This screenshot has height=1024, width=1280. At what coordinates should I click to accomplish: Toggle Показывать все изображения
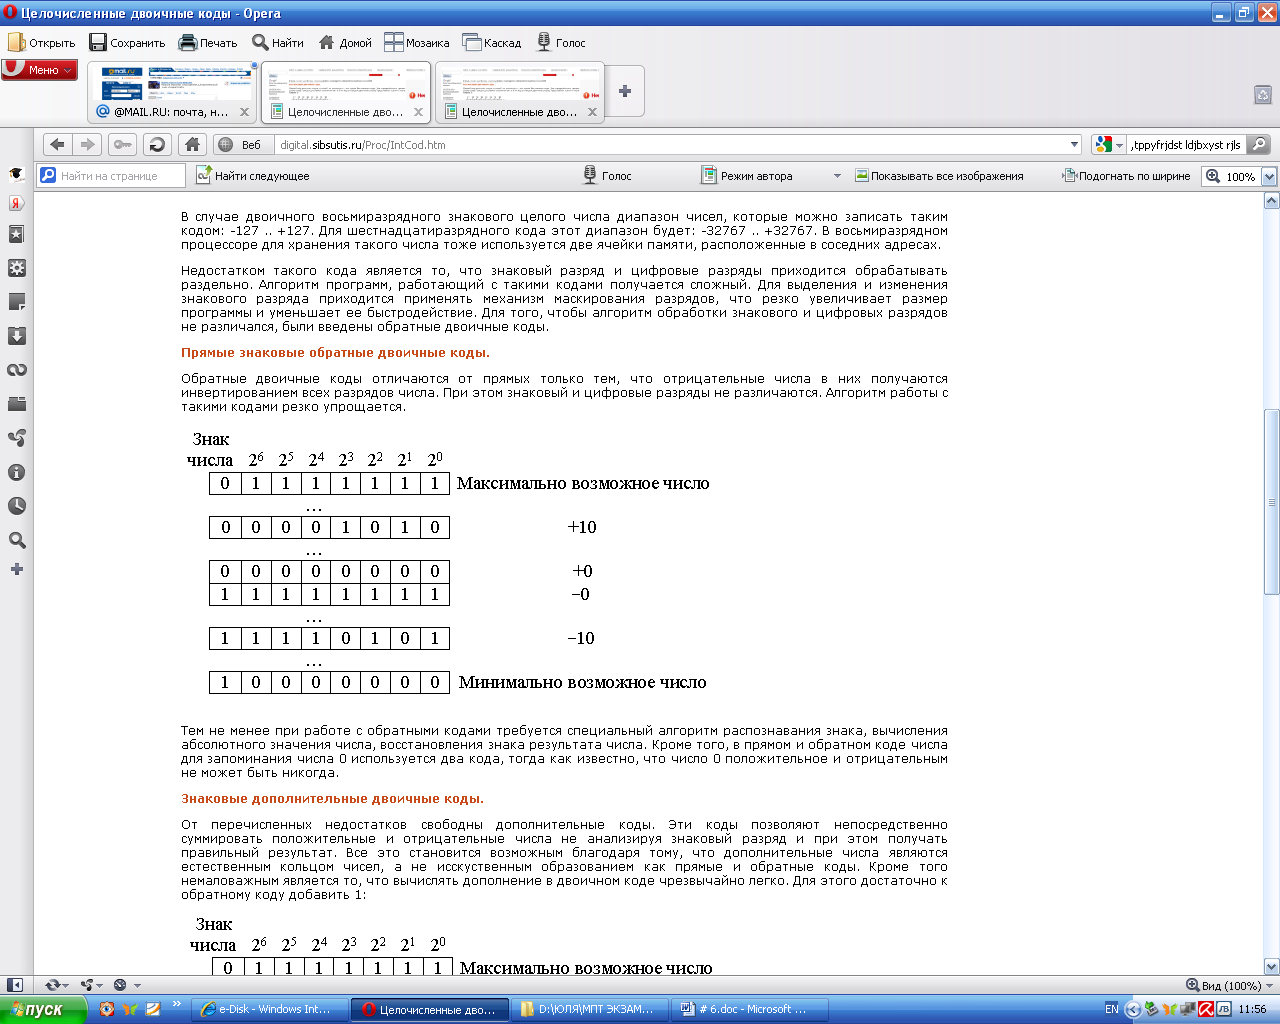939,175
